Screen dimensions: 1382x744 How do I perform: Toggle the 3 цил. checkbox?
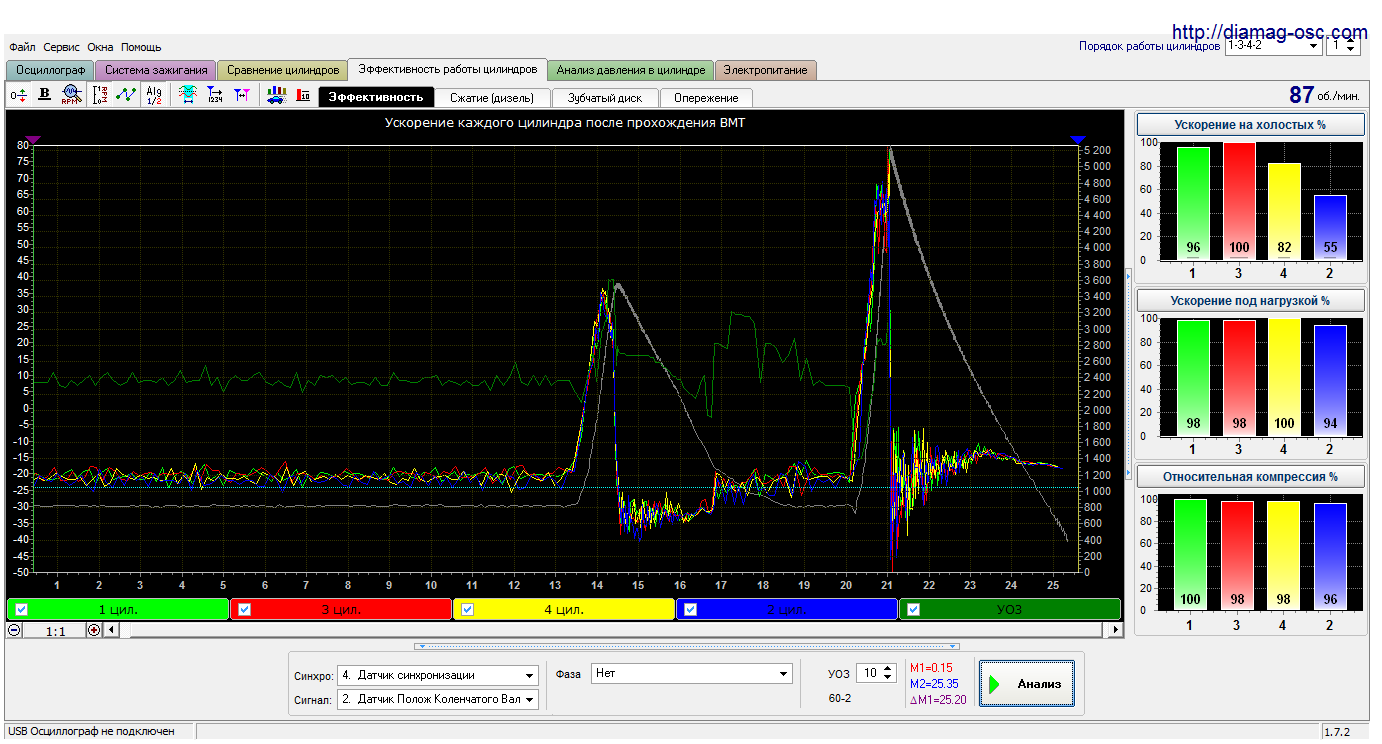point(245,609)
